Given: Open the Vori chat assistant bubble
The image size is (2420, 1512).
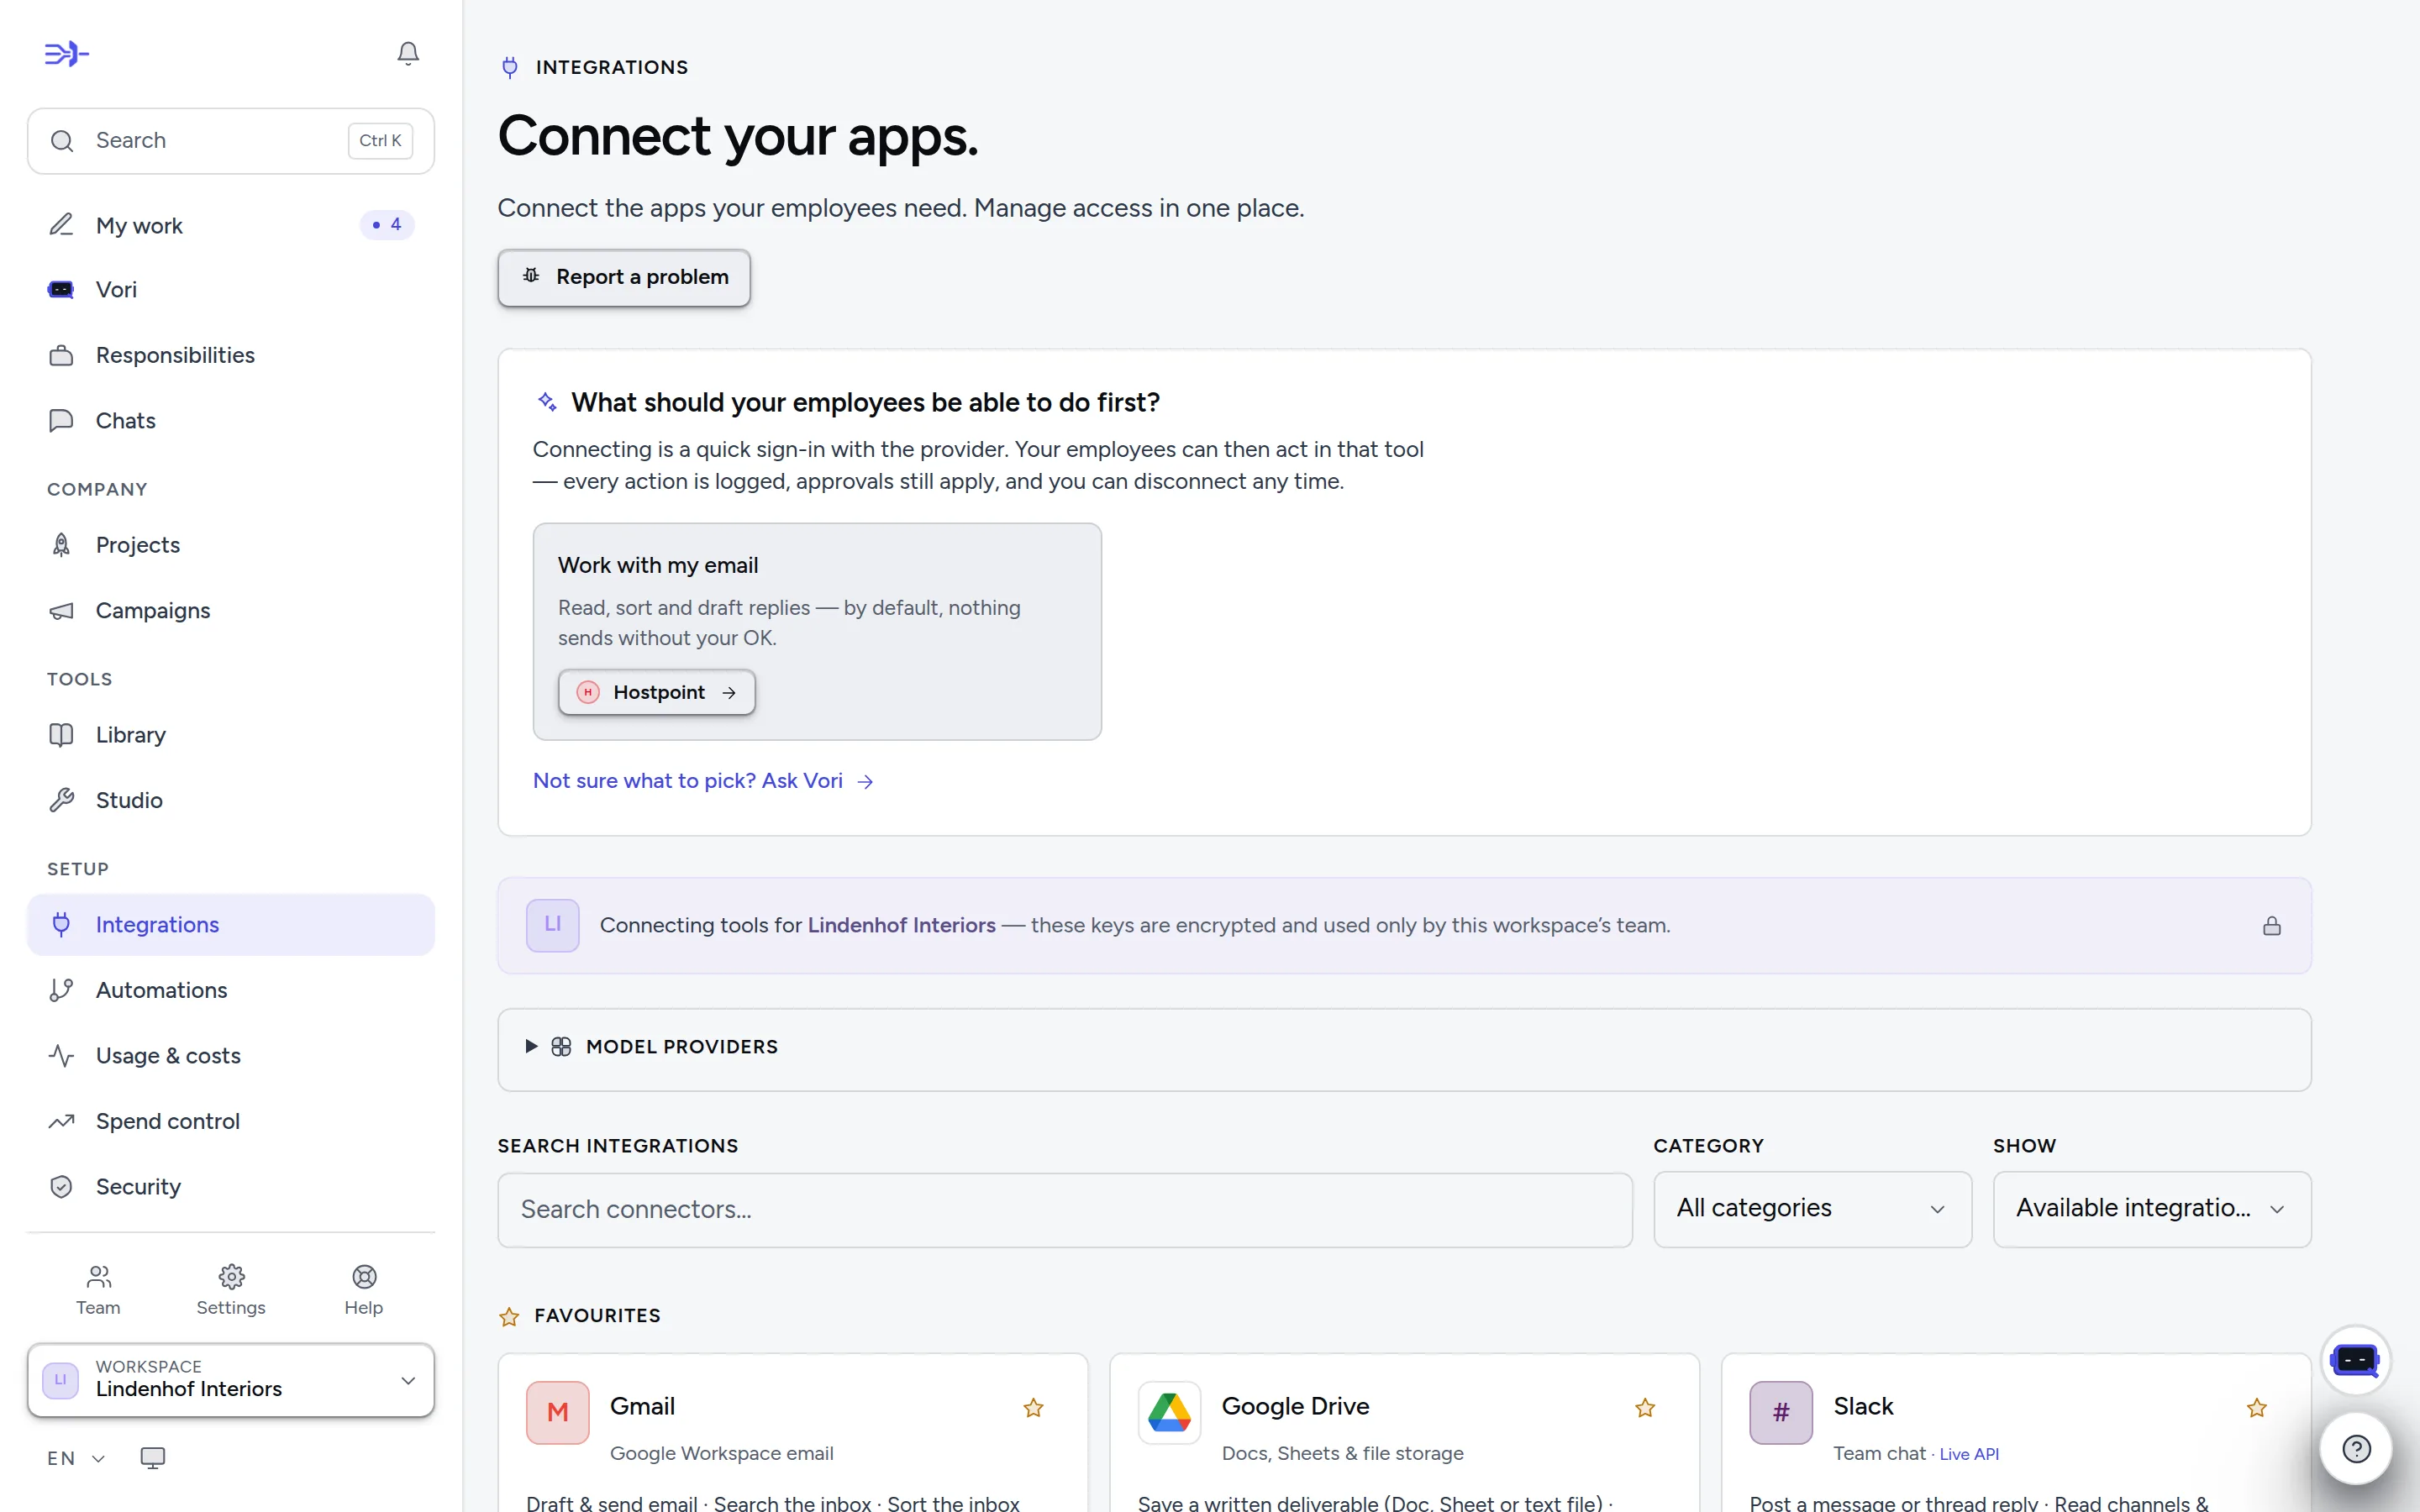Looking at the screenshot, I should click(x=2355, y=1360).
